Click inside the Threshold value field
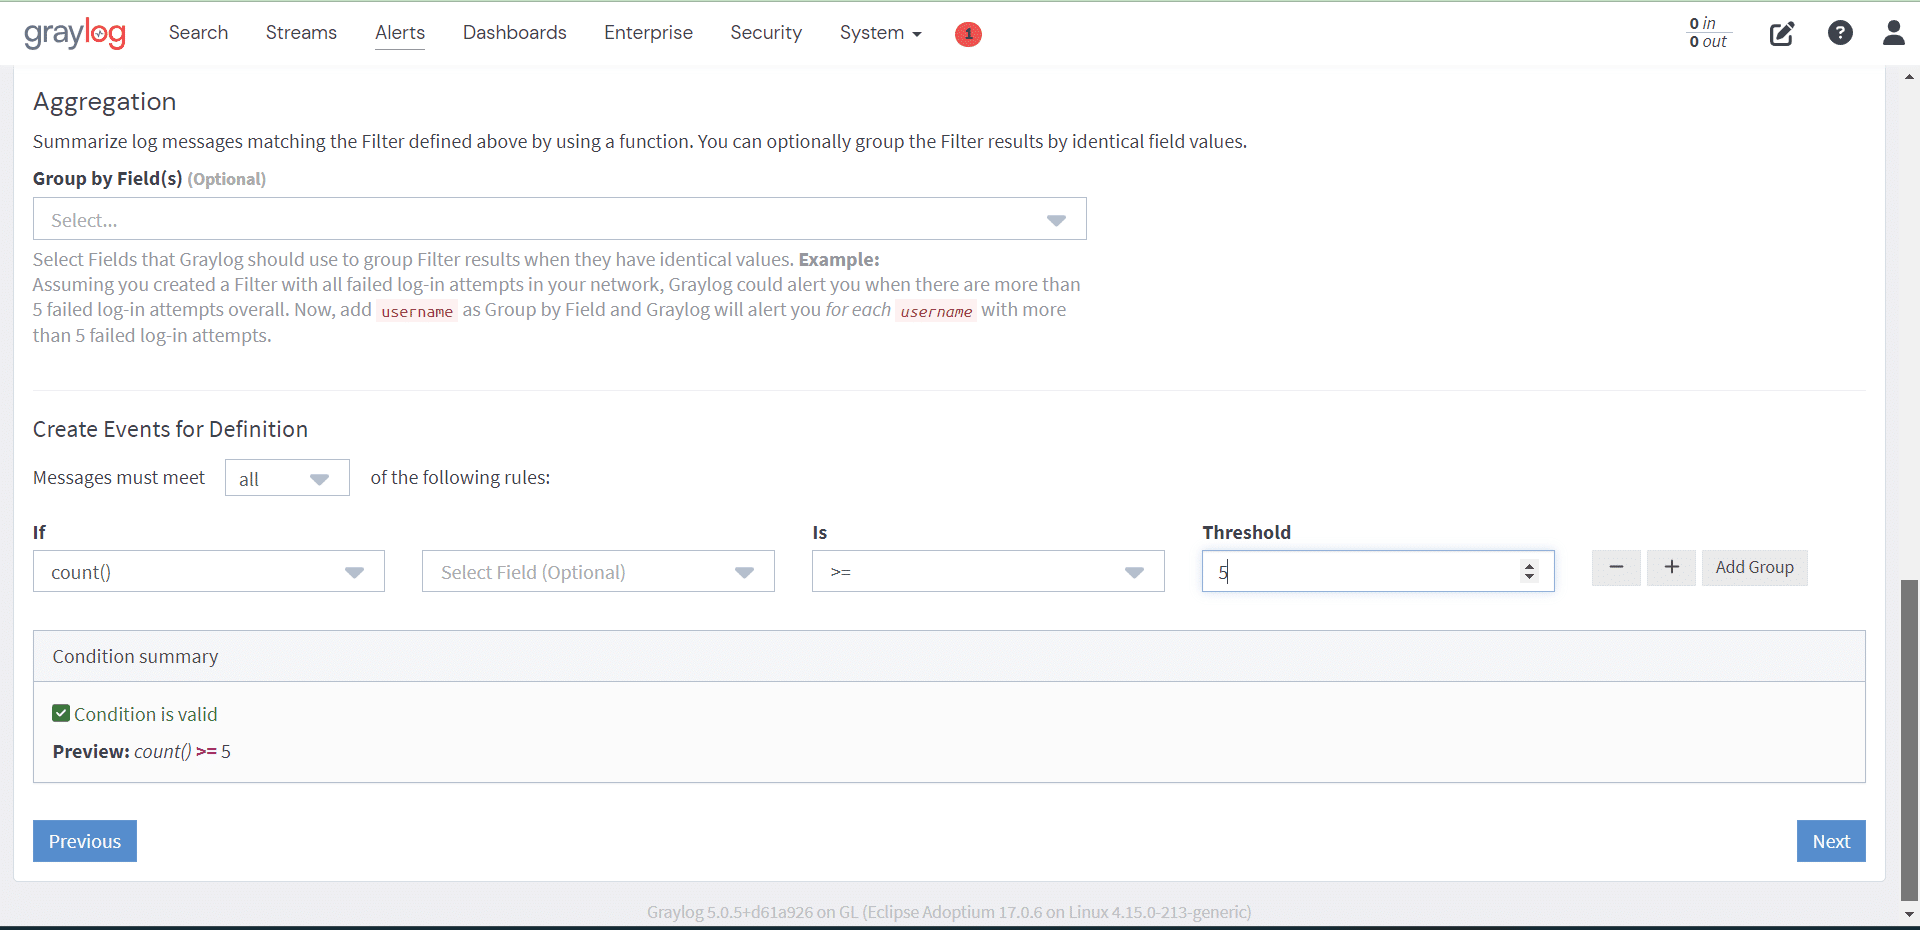This screenshot has width=1920, height=930. (1350, 571)
